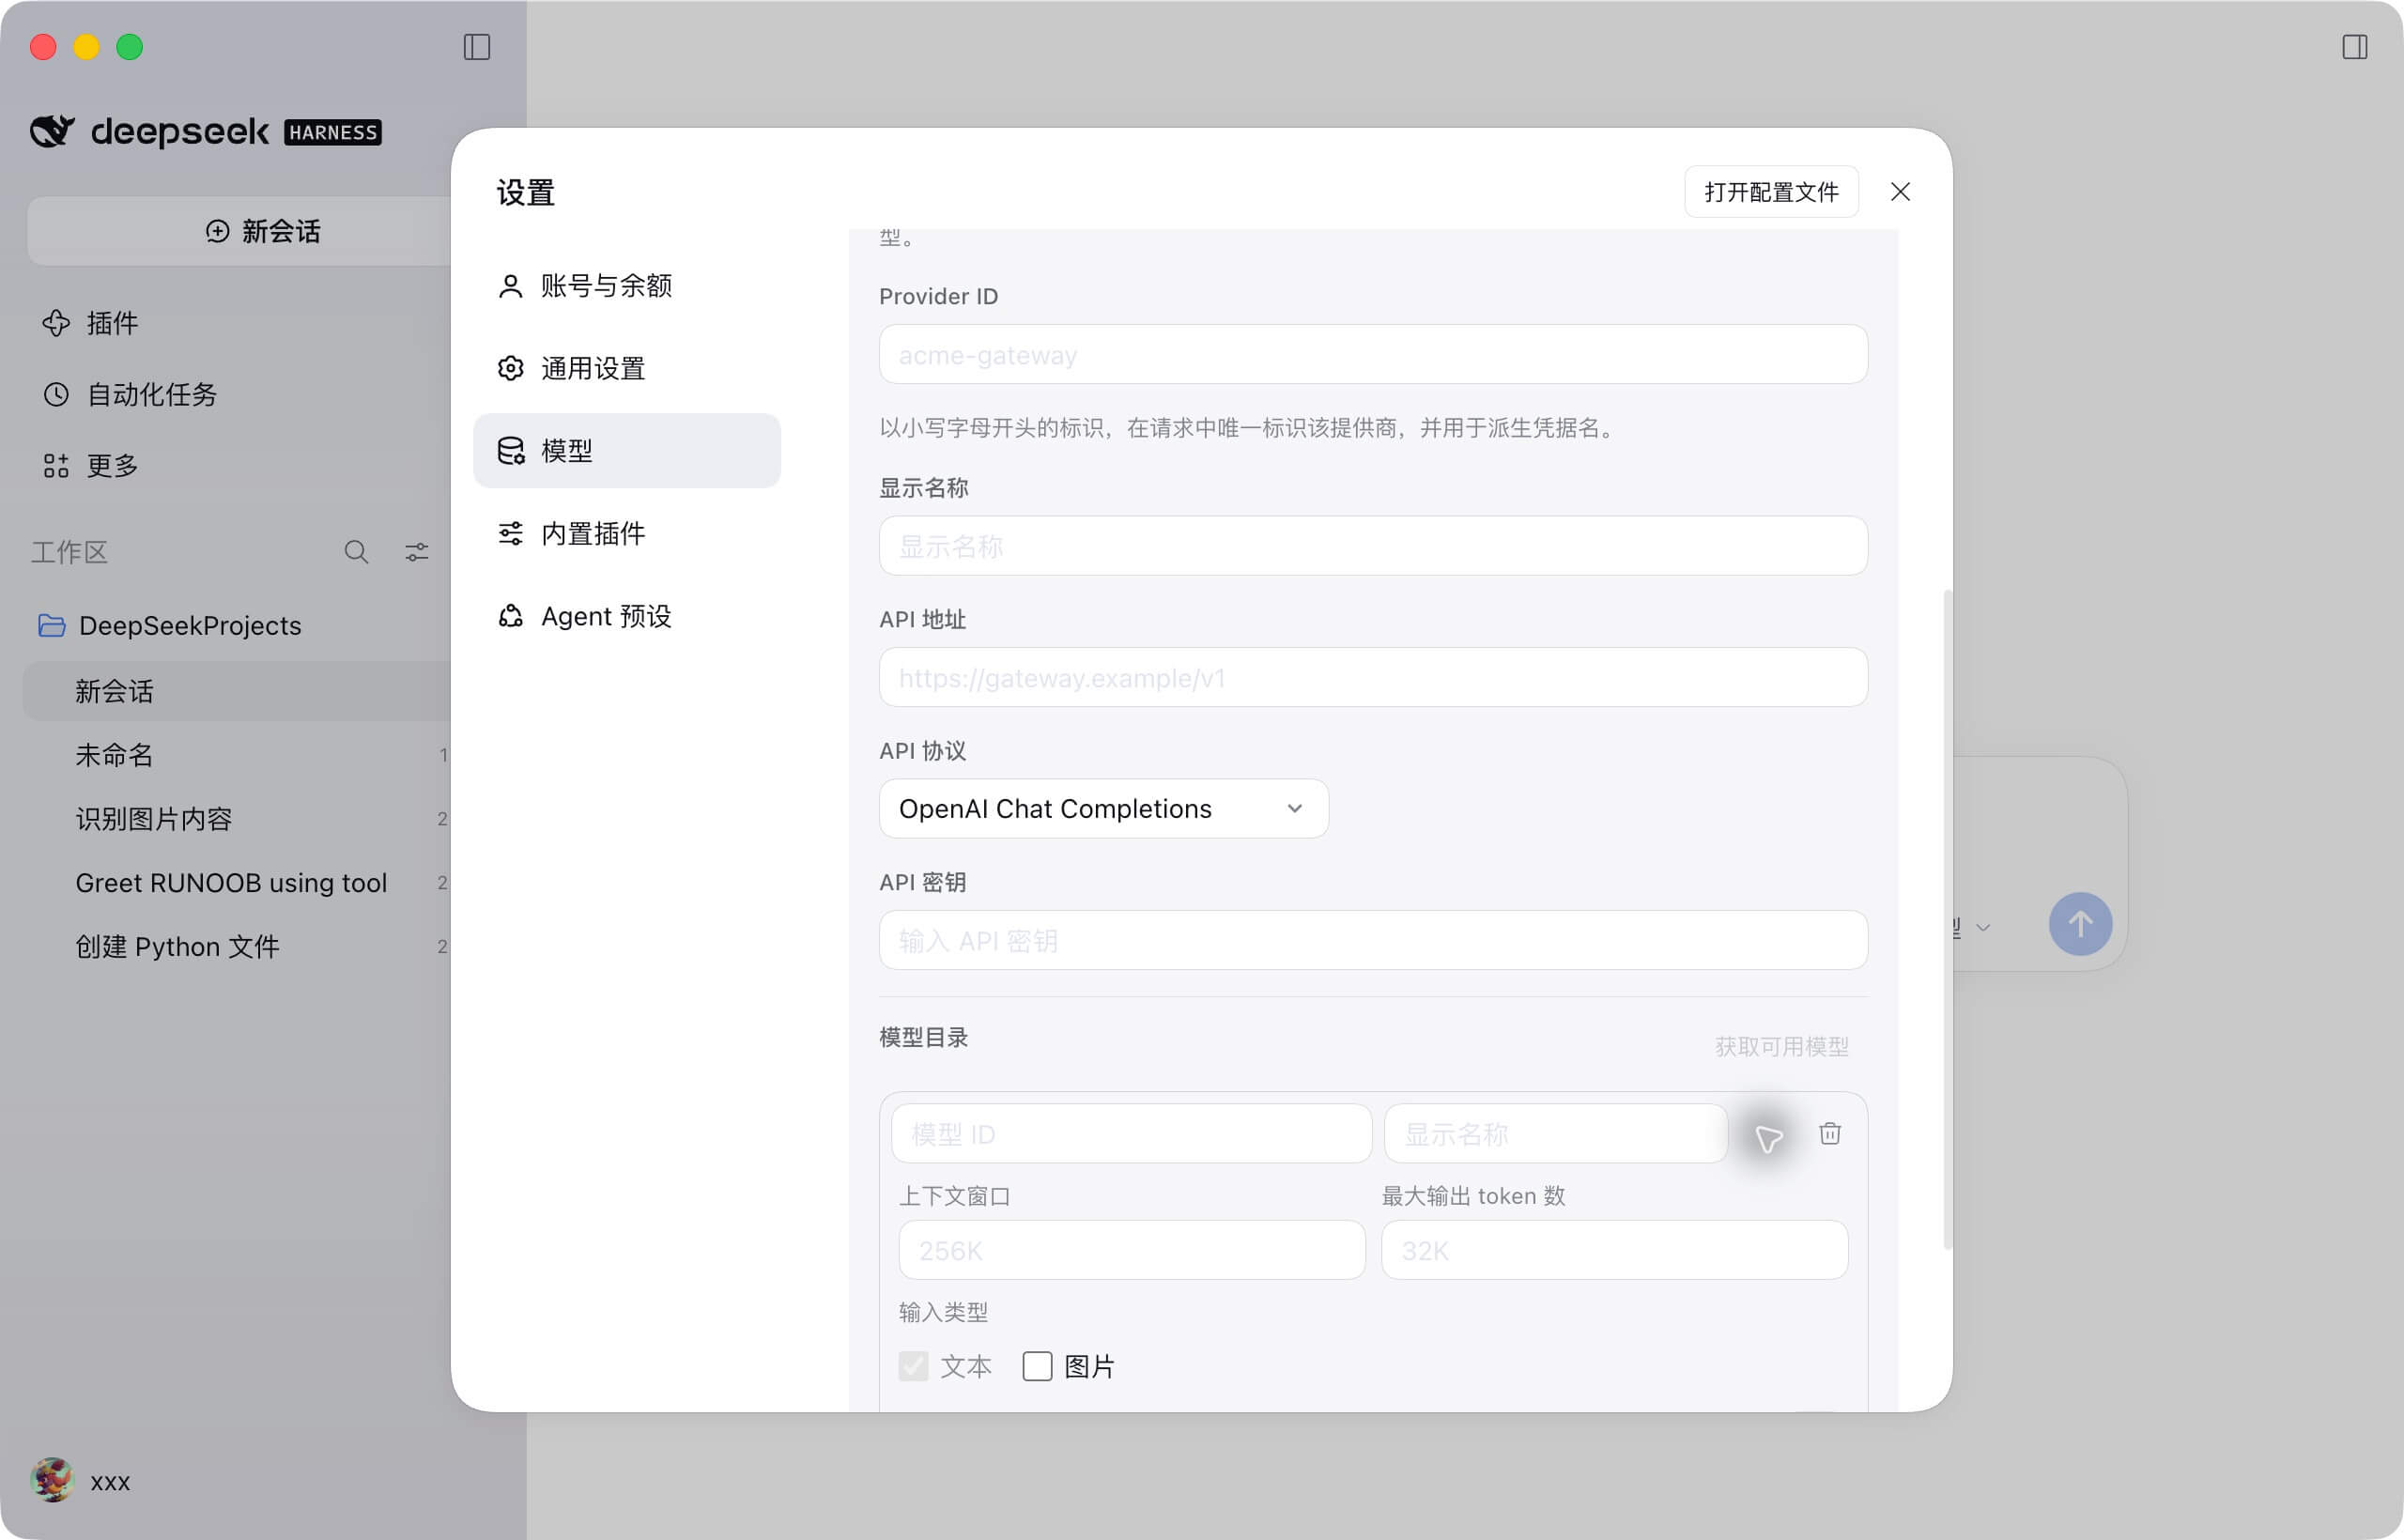The width and height of the screenshot is (2404, 1540).
Task: Open the 更多 menu in the sidebar
Action: pos(90,465)
